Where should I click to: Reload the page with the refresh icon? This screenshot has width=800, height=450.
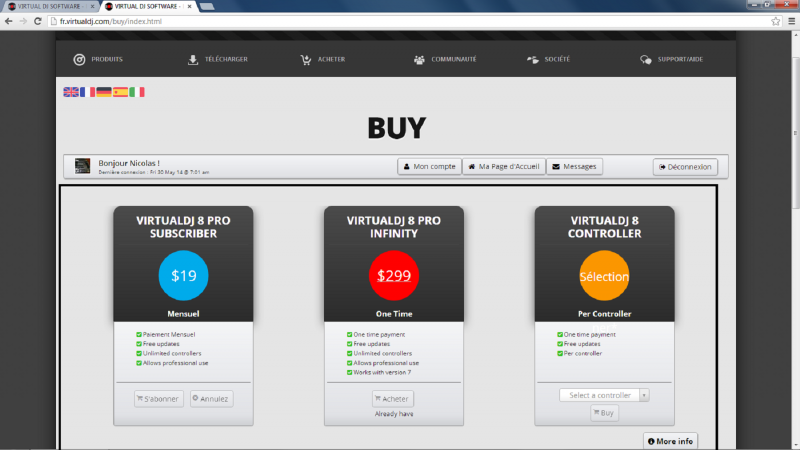(38, 21)
